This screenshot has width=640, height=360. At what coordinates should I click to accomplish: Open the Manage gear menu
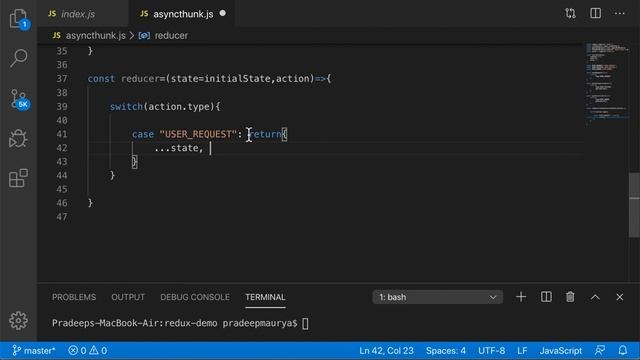point(18,320)
